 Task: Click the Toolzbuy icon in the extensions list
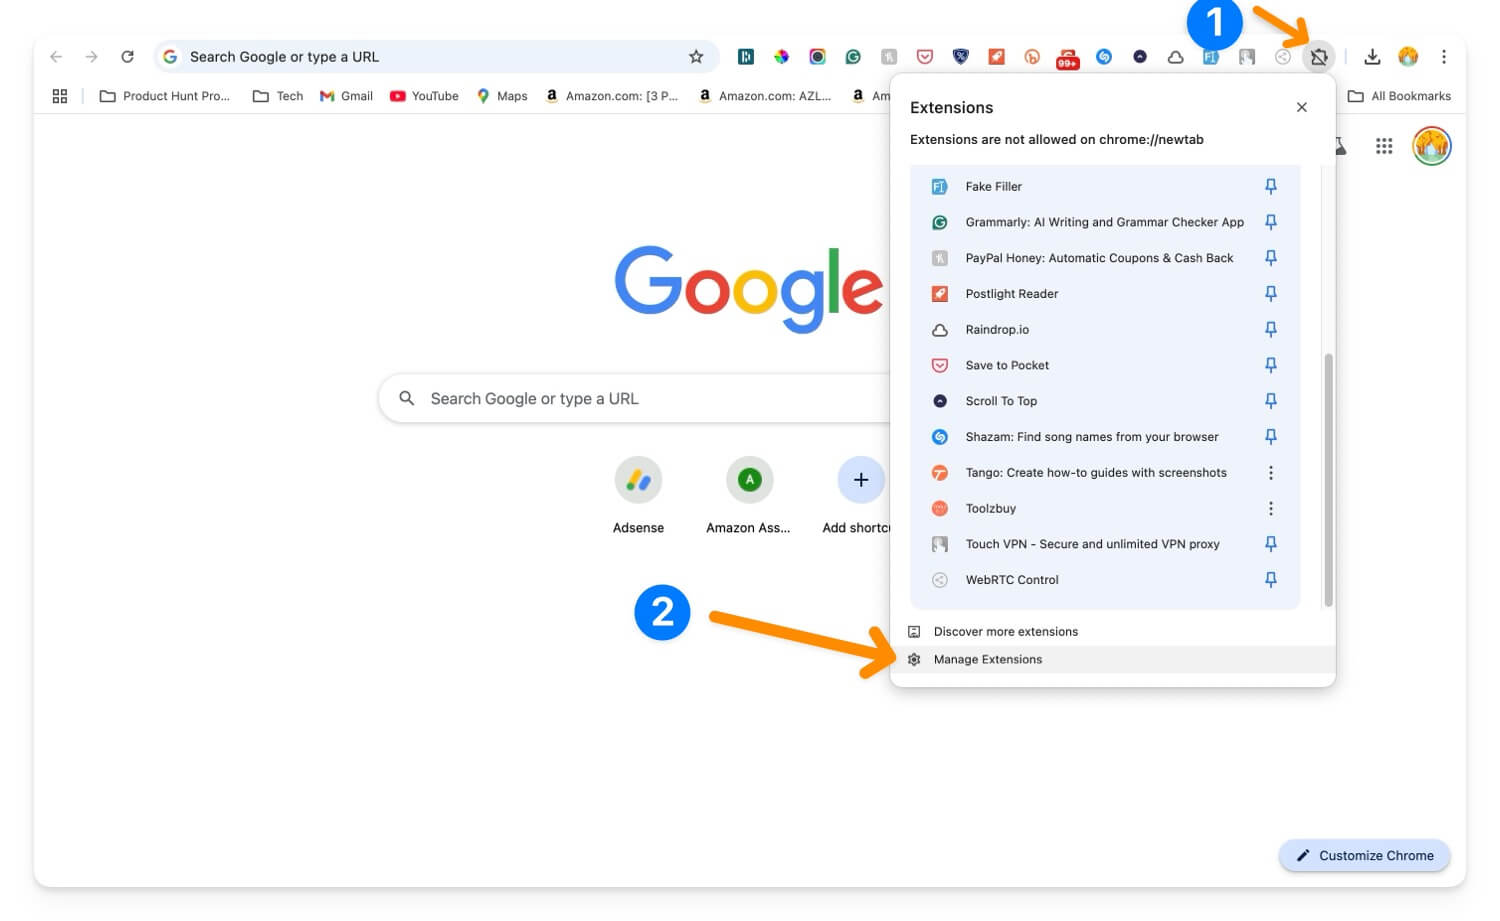pyautogui.click(x=940, y=509)
